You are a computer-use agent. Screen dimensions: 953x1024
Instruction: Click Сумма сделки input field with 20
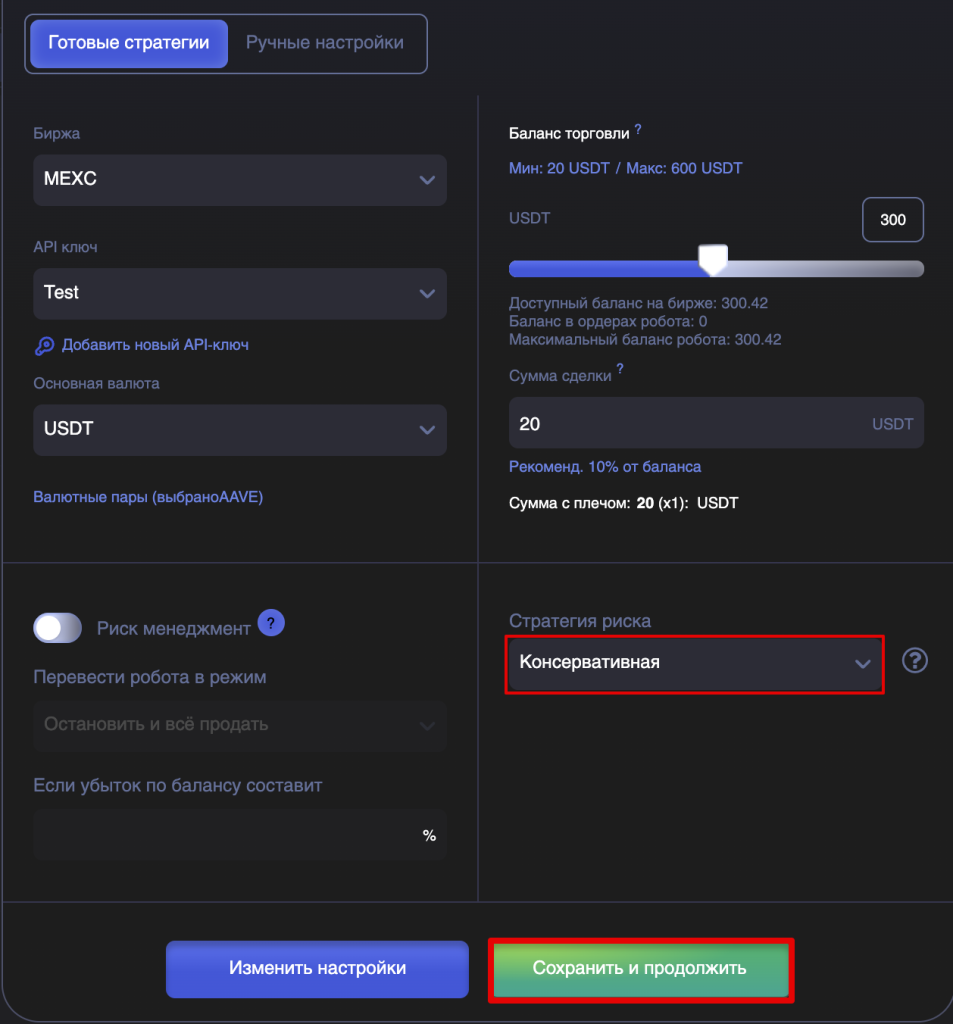click(x=716, y=423)
